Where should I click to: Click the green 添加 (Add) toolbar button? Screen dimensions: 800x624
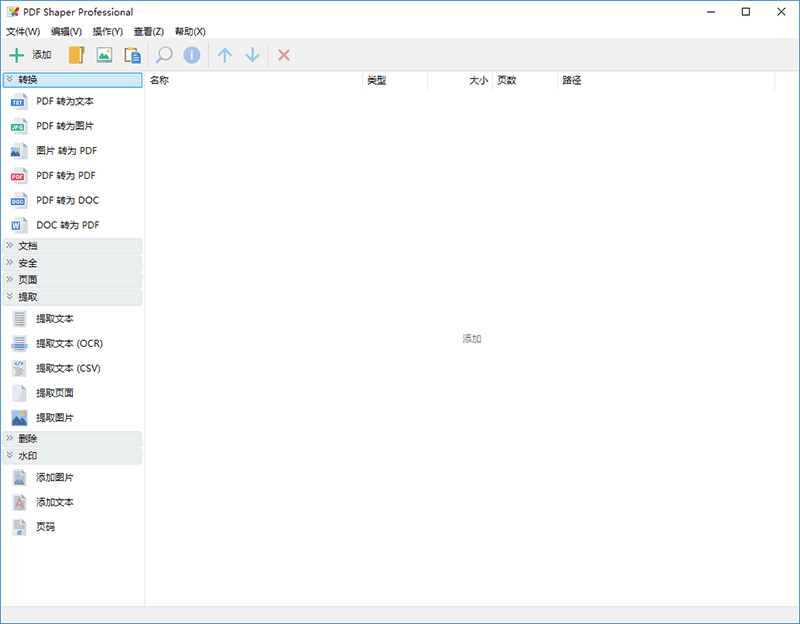pyautogui.click(x=30, y=55)
